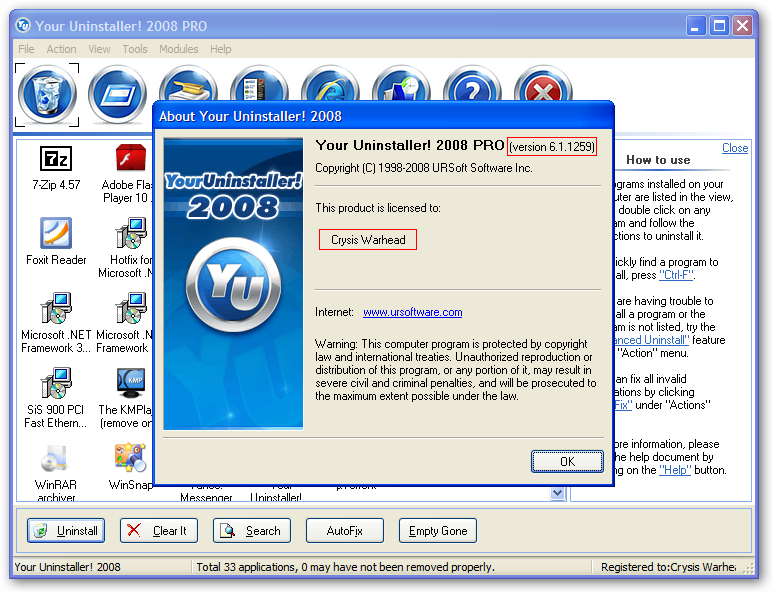The image size is (773, 593).
Task: Open the View menu
Action: tap(99, 49)
